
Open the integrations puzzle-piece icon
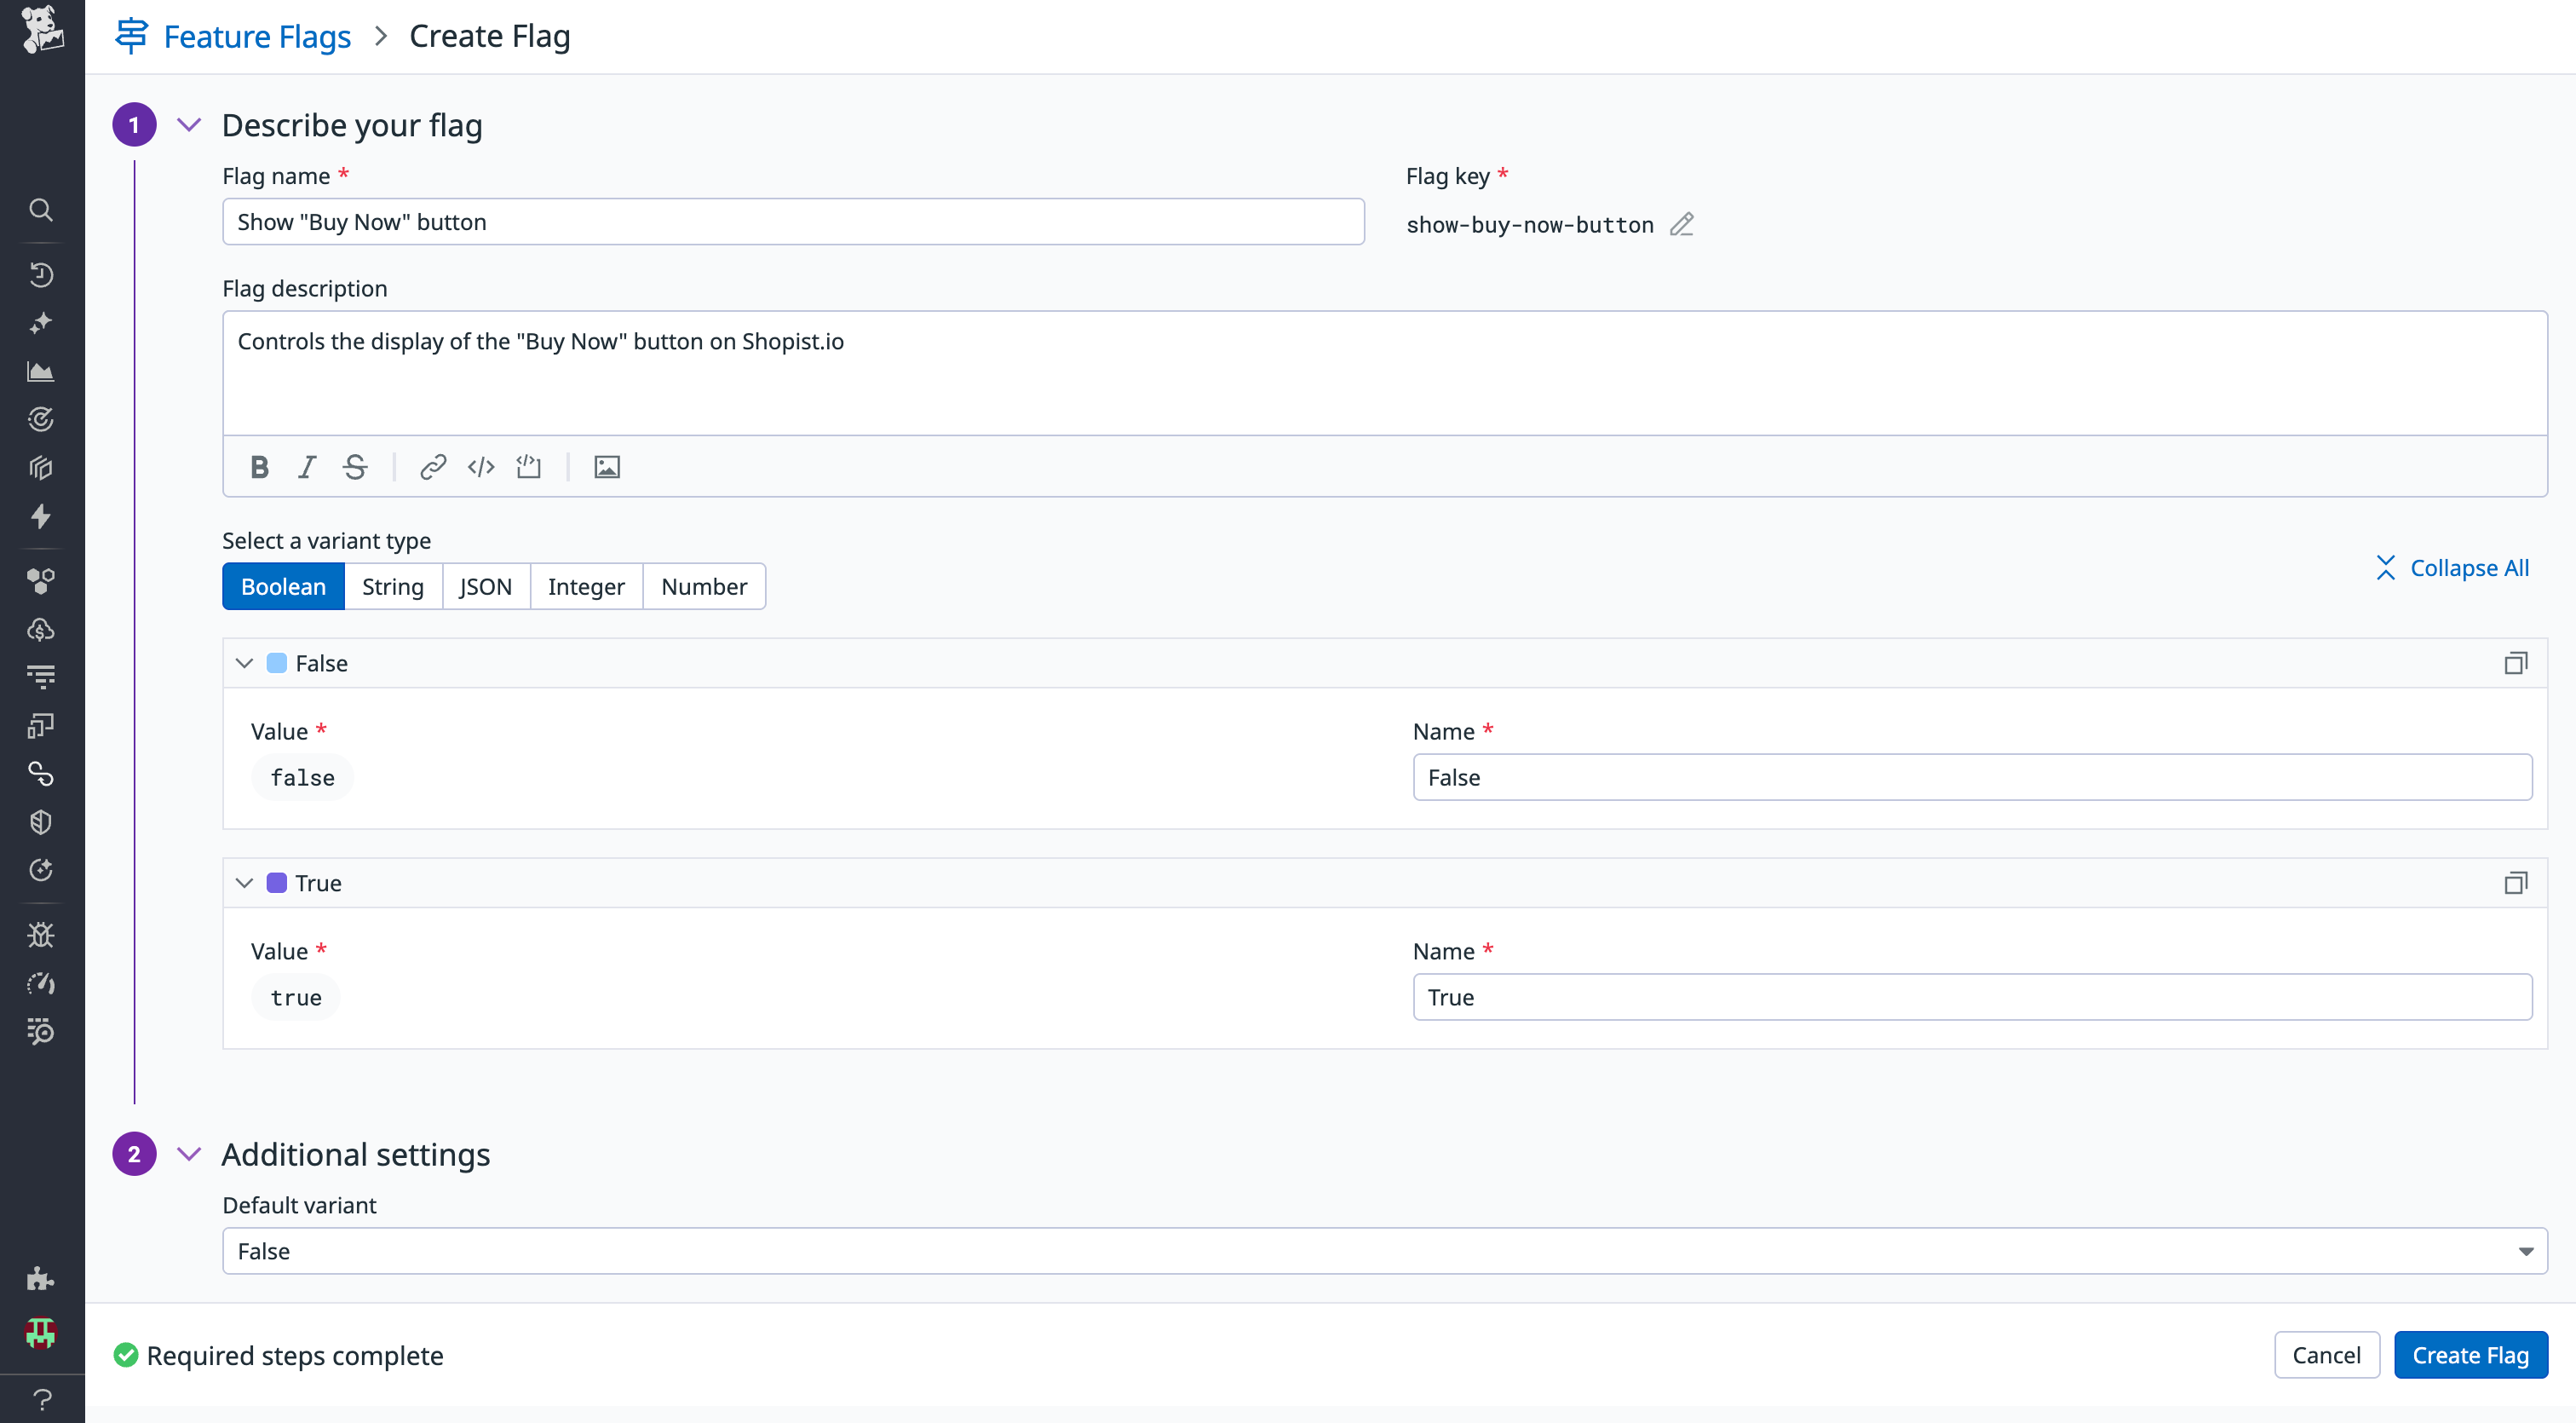point(41,1278)
